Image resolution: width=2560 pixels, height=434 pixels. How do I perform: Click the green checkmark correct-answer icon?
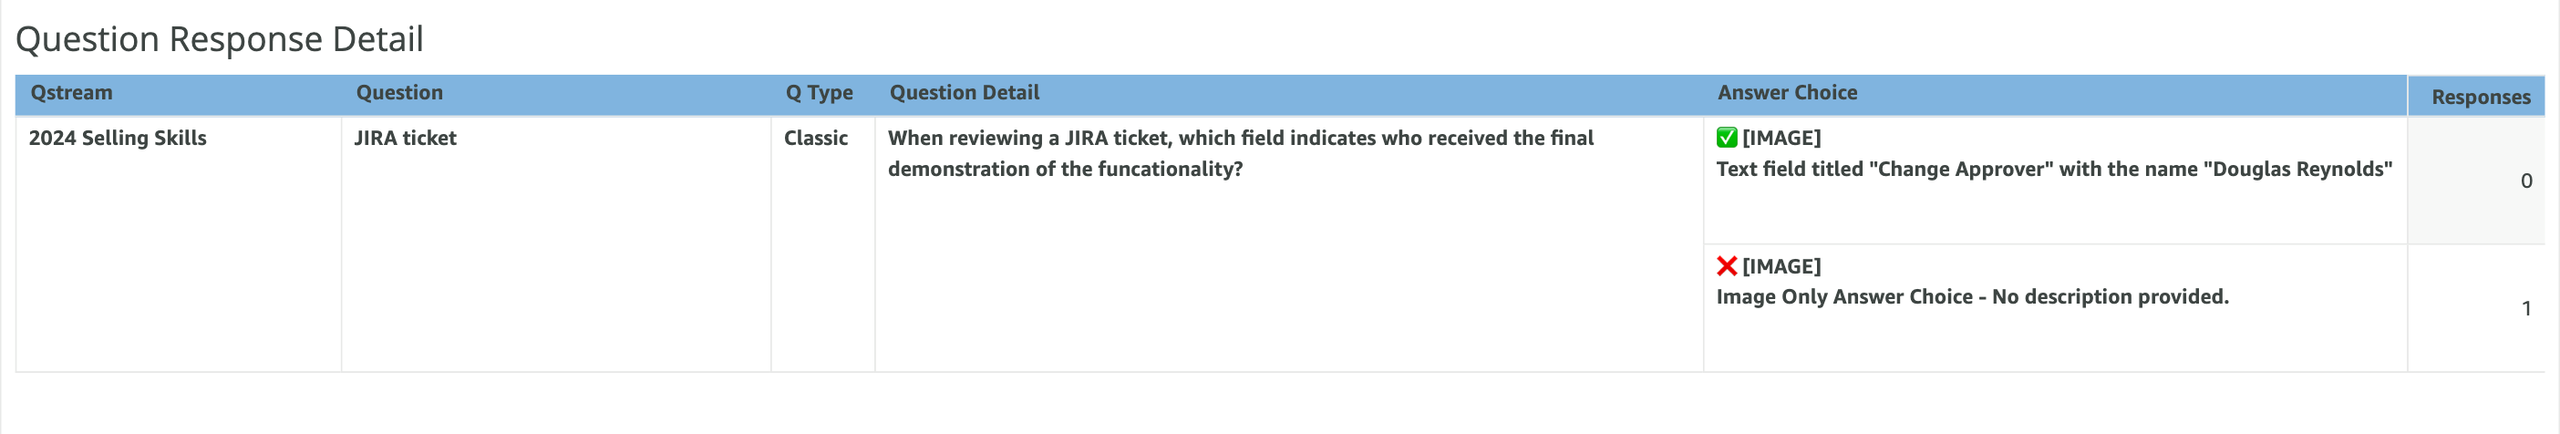(x=1726, y=138)
